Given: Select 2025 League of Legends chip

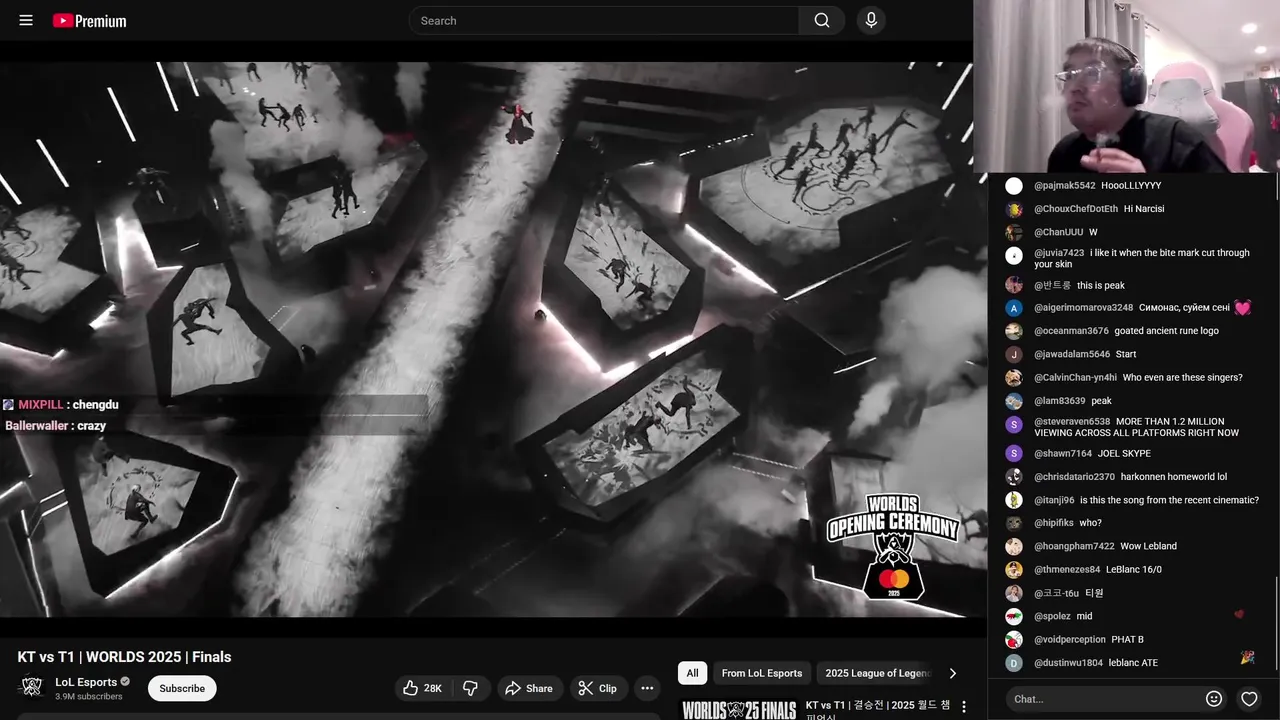Looking at the screenshot, I should click(x=878, y=673).
